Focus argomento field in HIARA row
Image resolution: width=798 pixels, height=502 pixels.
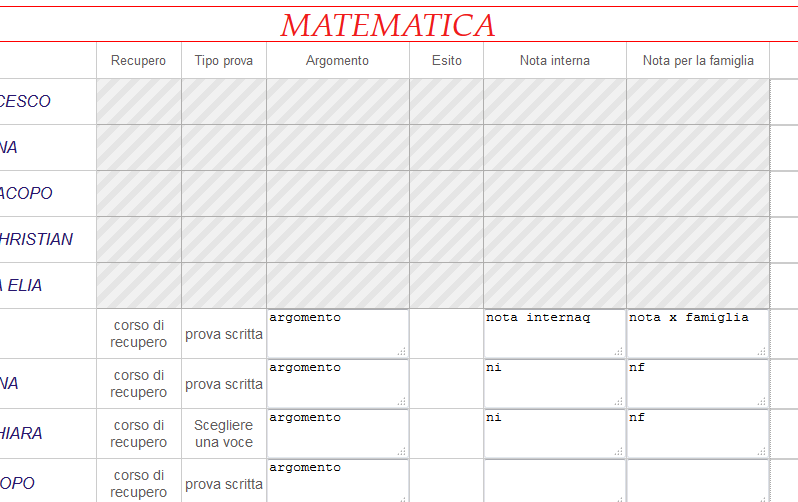(338, 433)
